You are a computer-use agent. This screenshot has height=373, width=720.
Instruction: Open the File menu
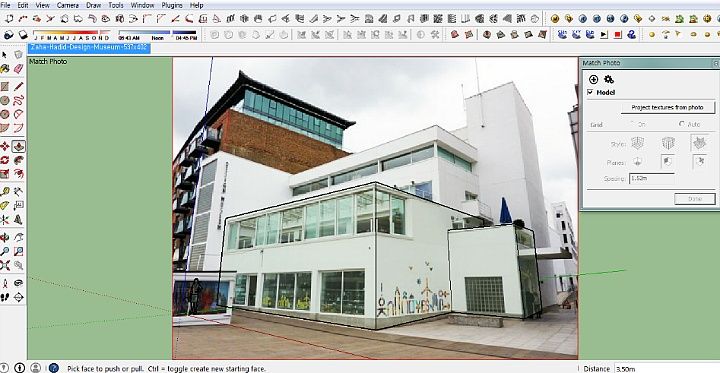6,5
